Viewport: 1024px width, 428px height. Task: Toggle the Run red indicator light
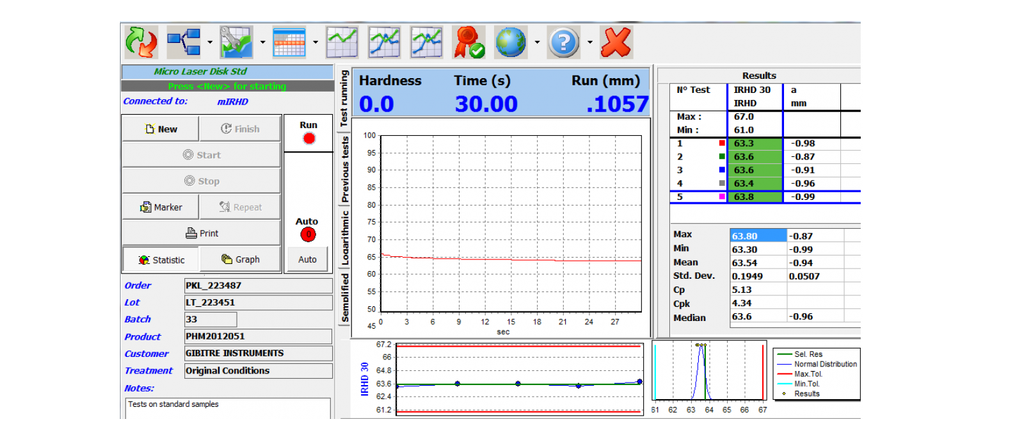coord(308,139)
